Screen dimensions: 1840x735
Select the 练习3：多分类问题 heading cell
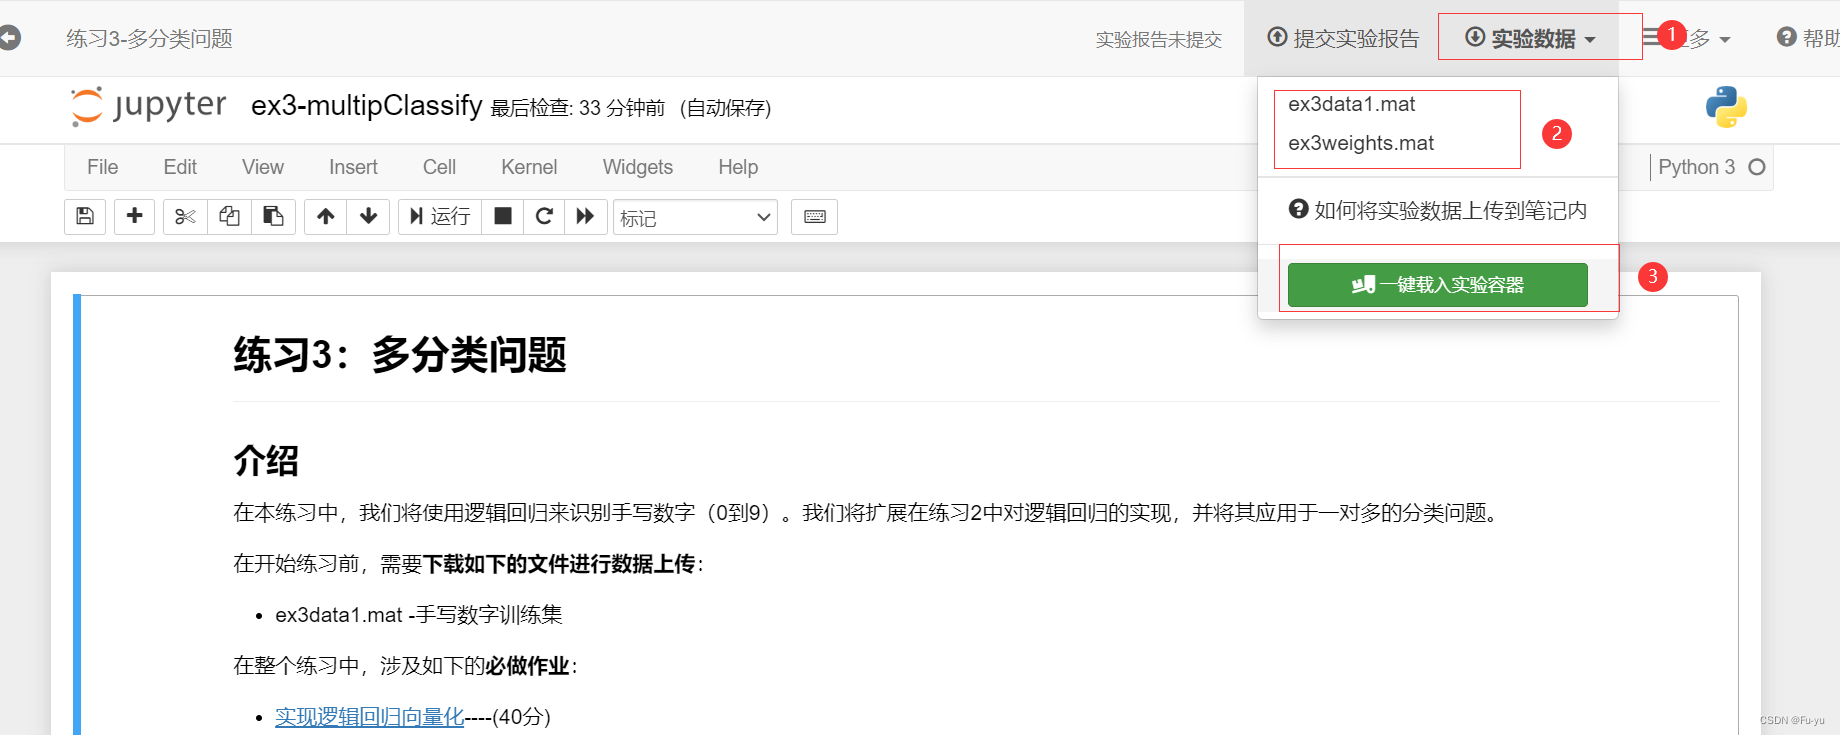click(x=400, y=355)
